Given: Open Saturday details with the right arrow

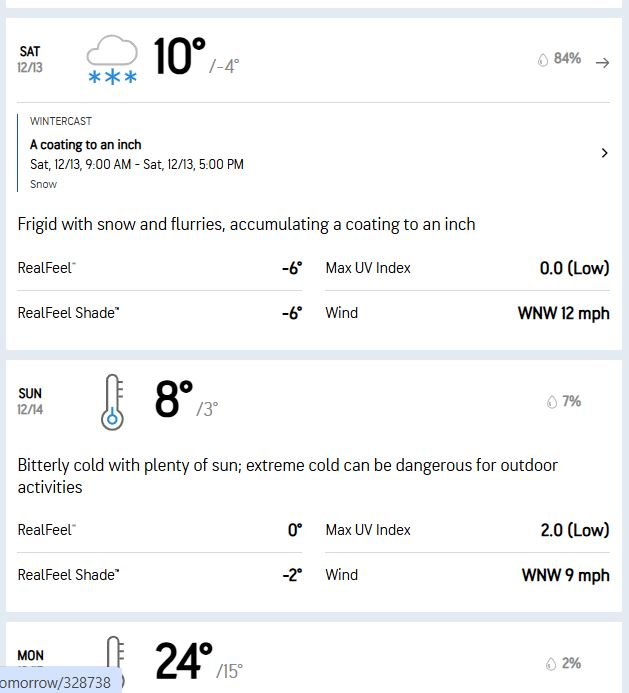Looking at the screenshot, I should coord(602,62).
